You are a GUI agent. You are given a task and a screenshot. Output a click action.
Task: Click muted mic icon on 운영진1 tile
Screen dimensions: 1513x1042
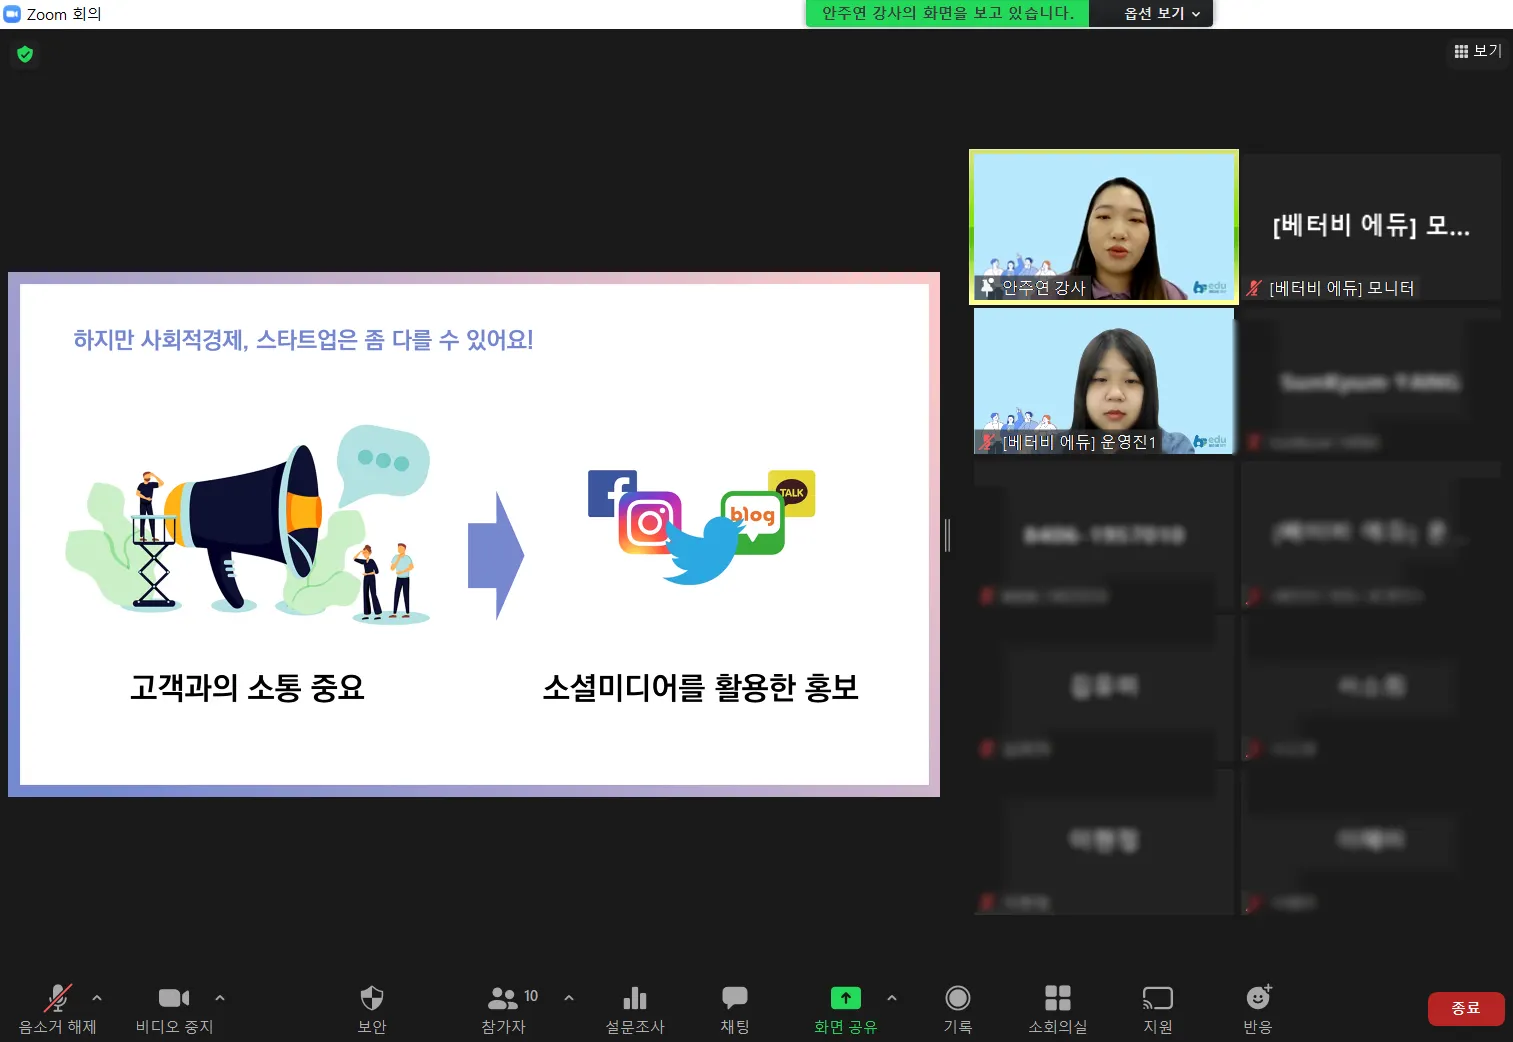pos(987,442)
